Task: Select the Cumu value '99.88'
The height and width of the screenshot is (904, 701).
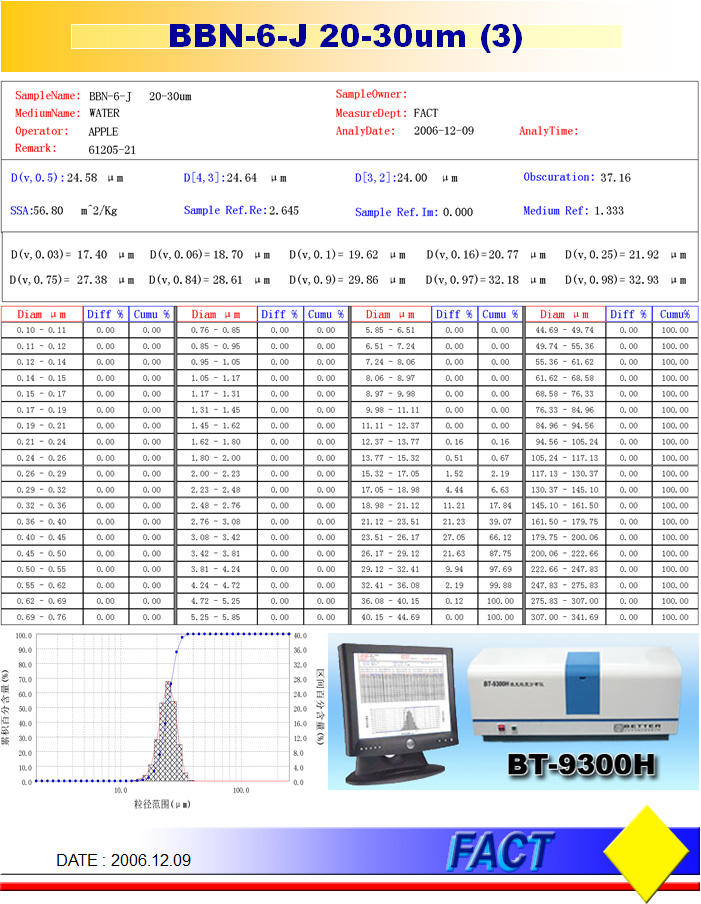Action: (x=500, y=585)
